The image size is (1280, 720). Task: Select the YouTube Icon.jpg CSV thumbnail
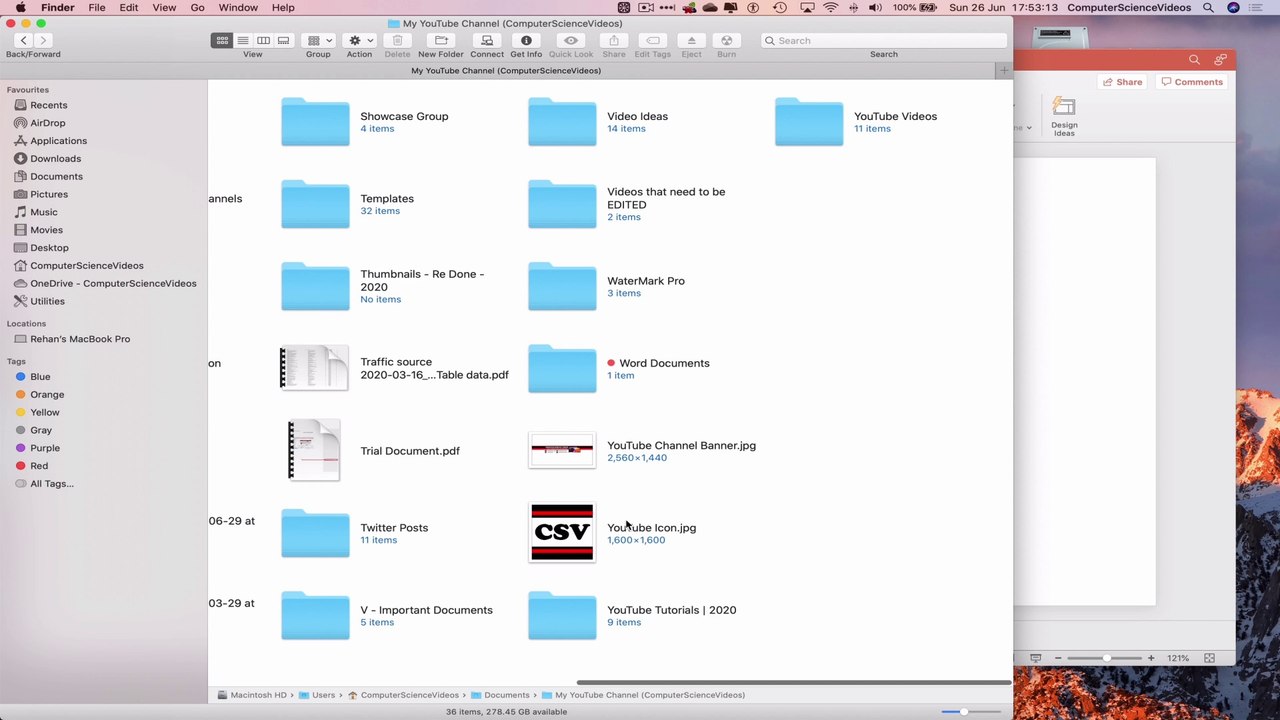[x=562, y=532]
